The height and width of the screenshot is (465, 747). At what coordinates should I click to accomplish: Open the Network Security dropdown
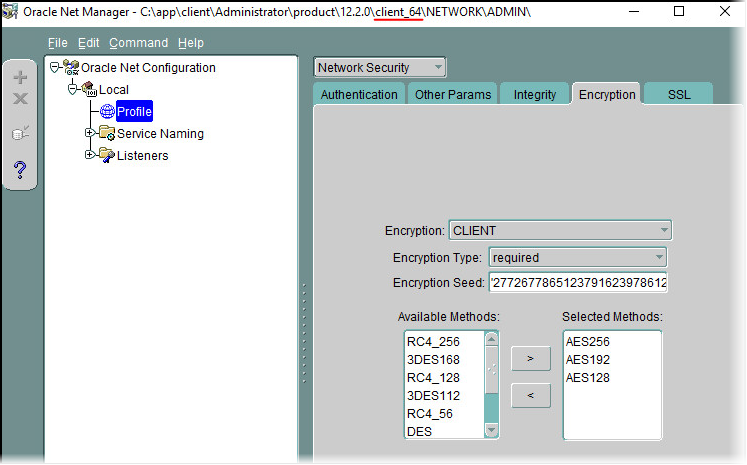coord(380,68)
